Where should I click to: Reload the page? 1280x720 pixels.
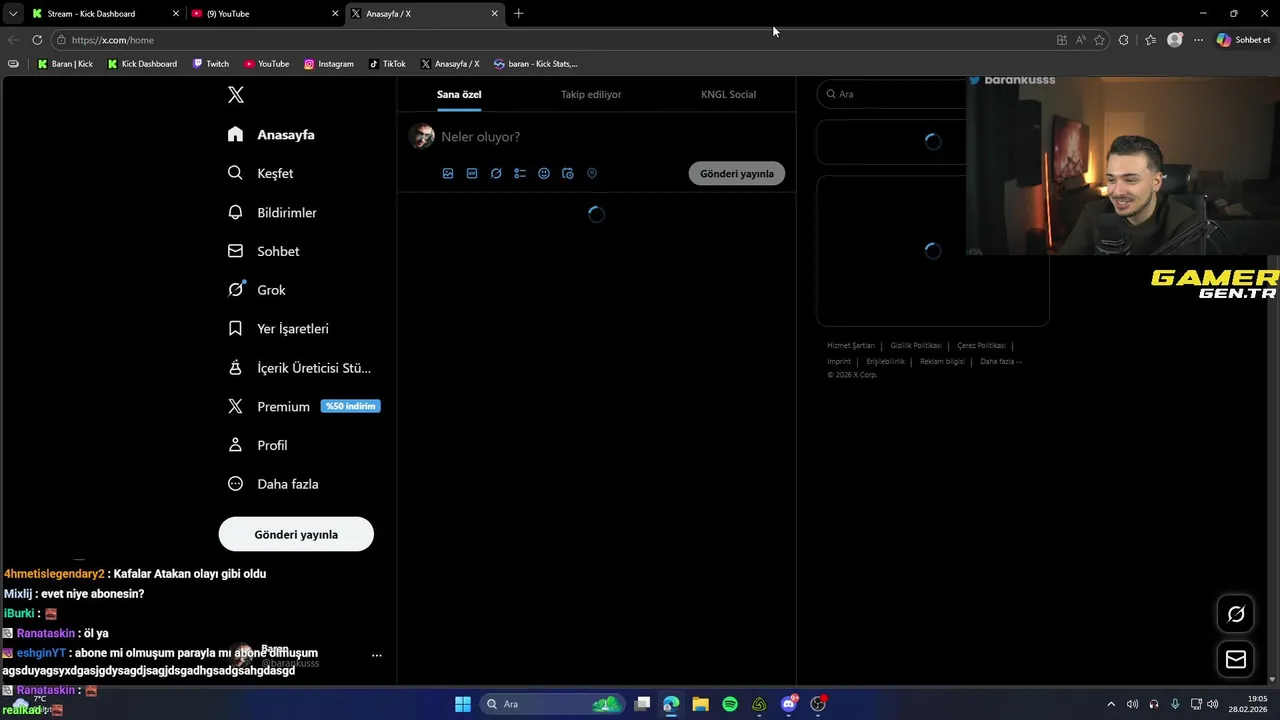(x=37, y=40)
